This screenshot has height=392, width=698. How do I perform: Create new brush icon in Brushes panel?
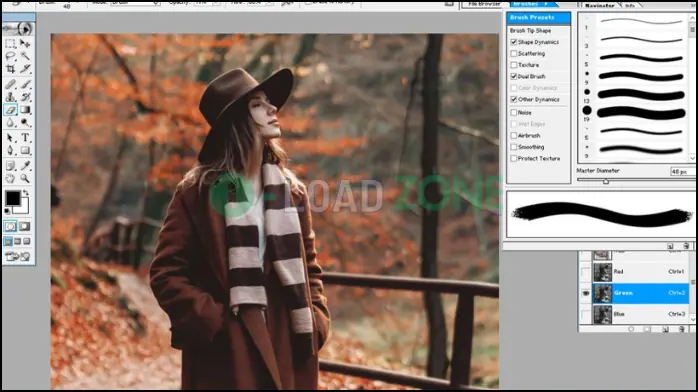670,246
